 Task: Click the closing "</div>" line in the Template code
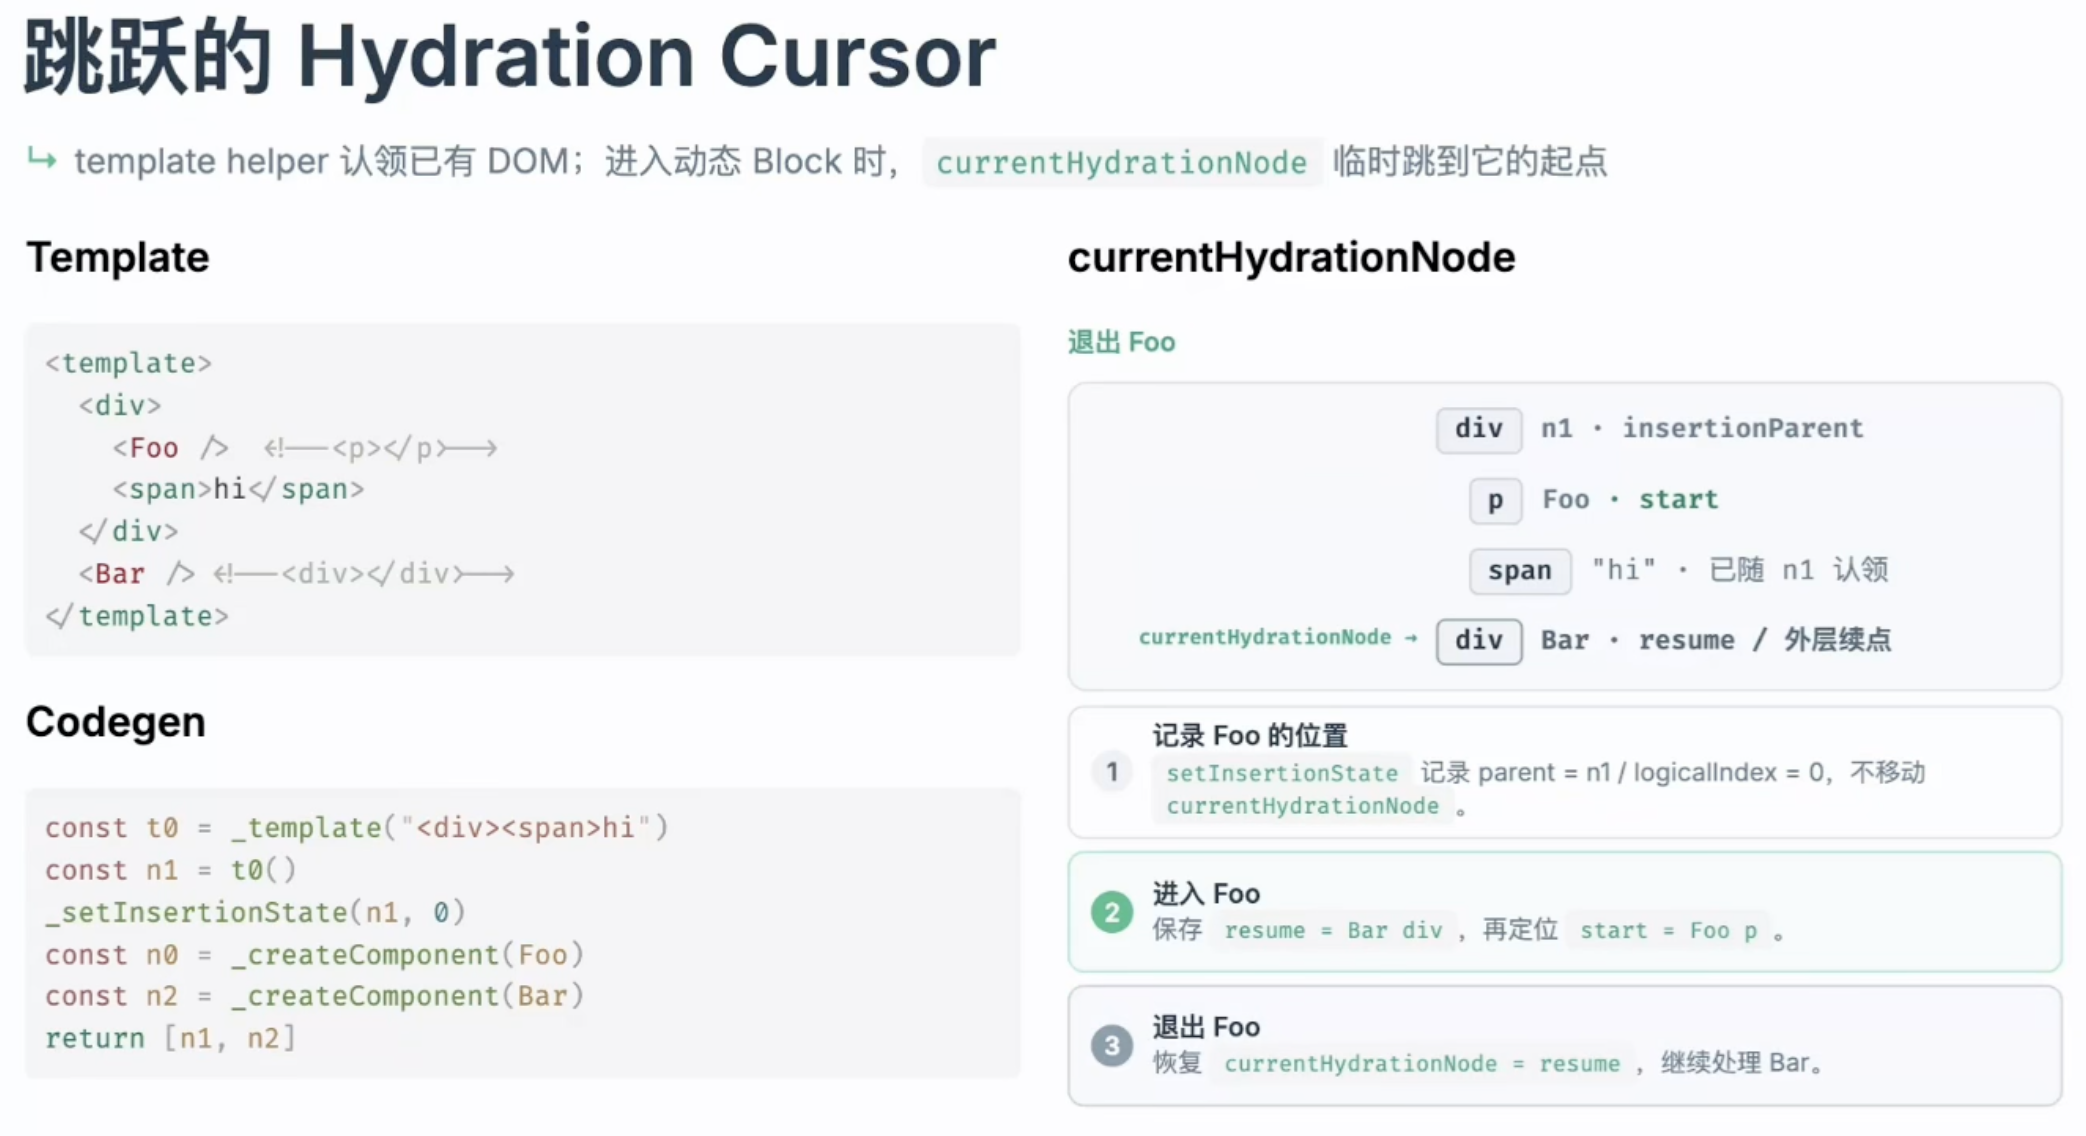pos(128,531)
